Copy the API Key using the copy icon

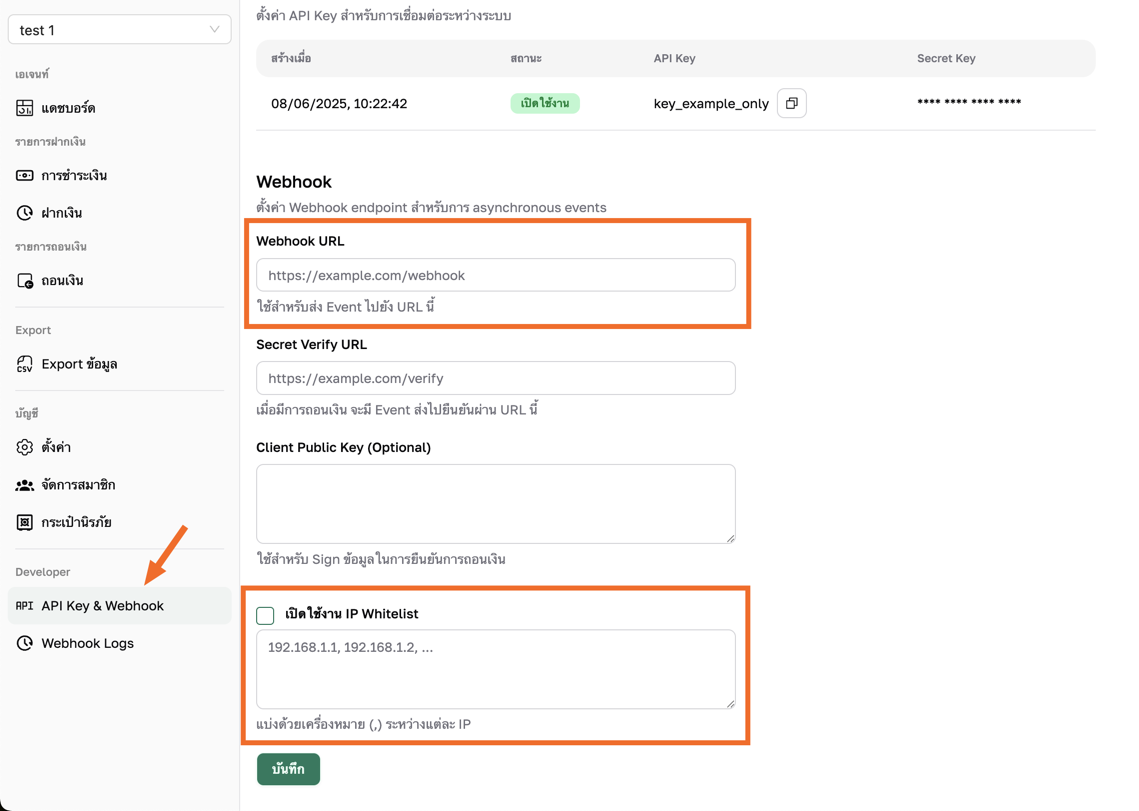[791, 103]
